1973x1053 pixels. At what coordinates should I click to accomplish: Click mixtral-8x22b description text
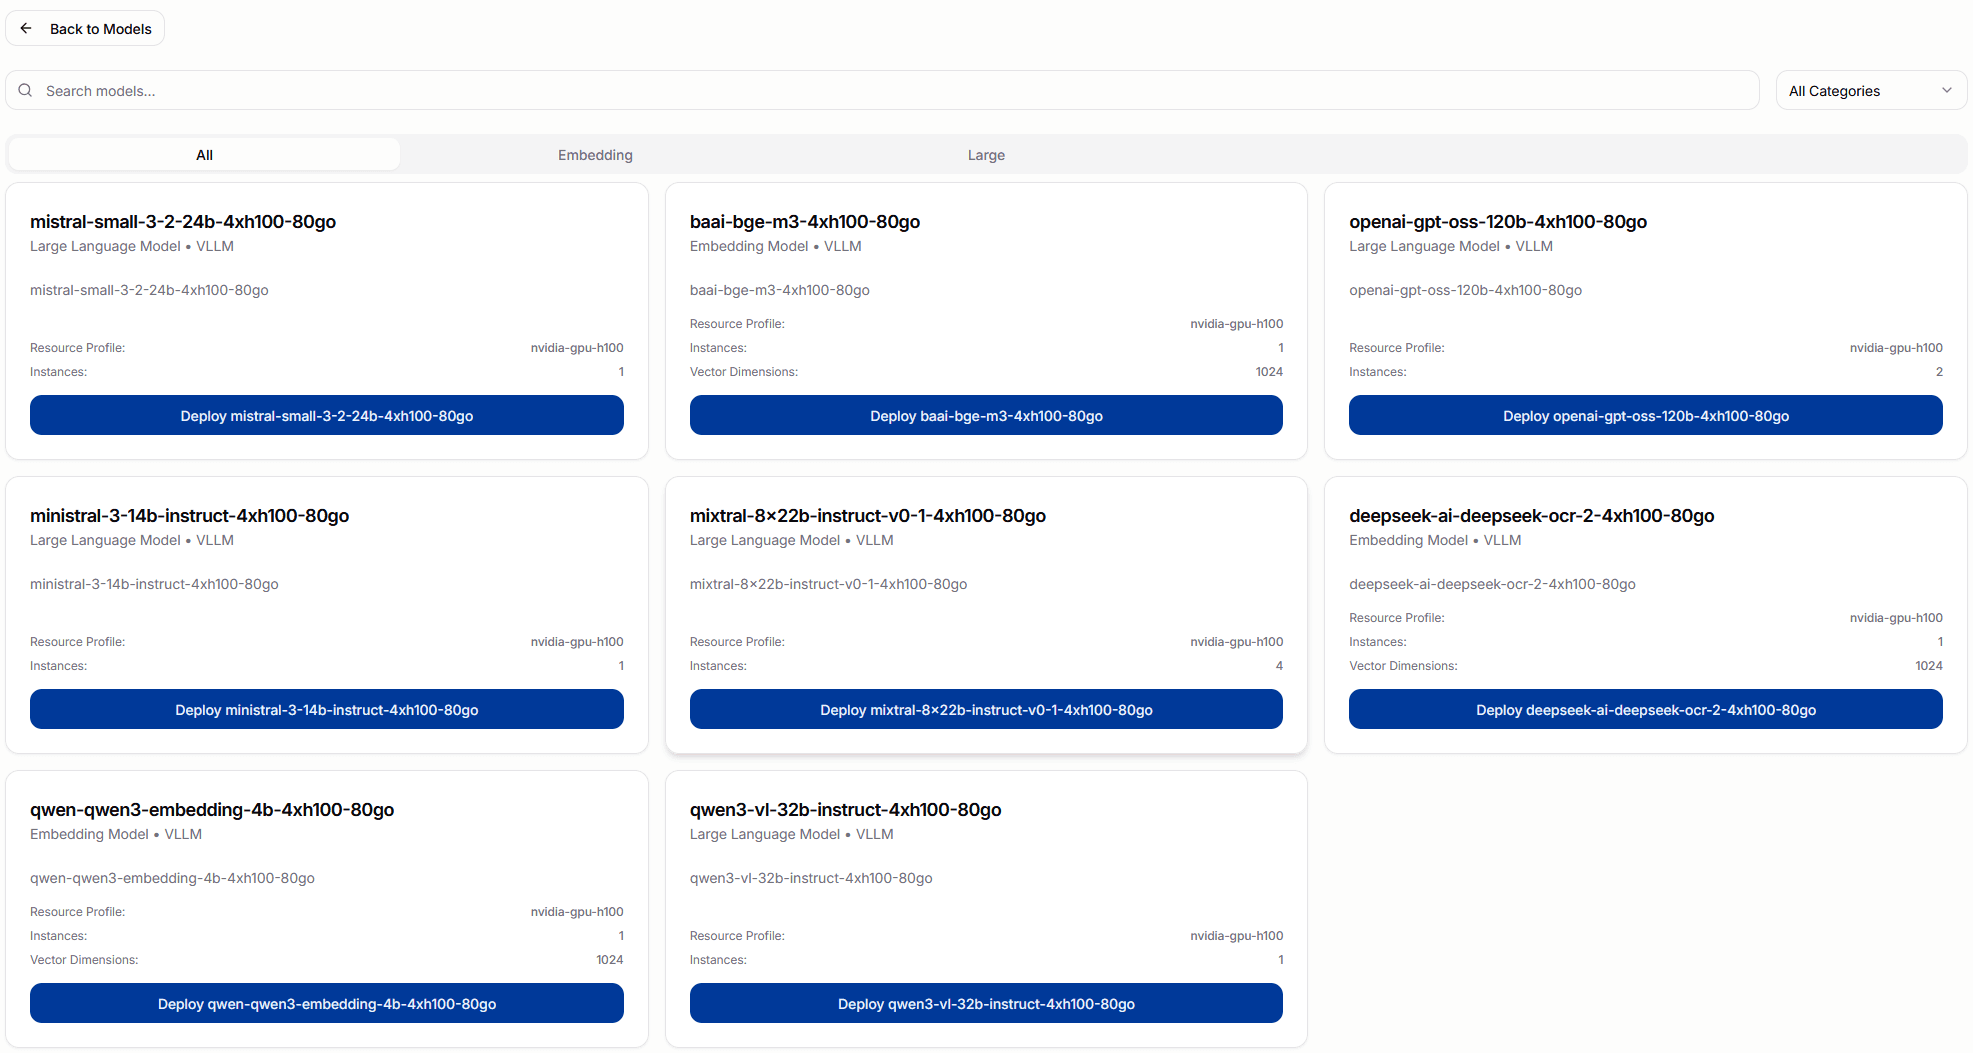pos(829,584)
